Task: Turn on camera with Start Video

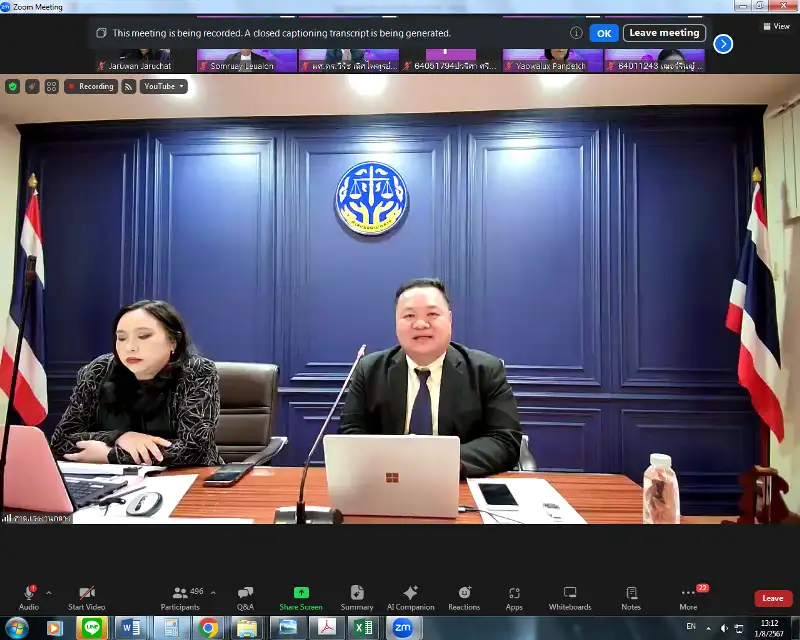Action: click(x=88, y=595)
